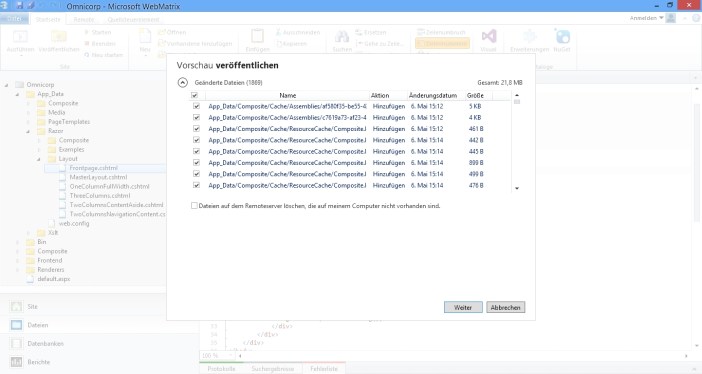
Task: Click the file list scrollbar up arrow
Action: pos(517,95)
